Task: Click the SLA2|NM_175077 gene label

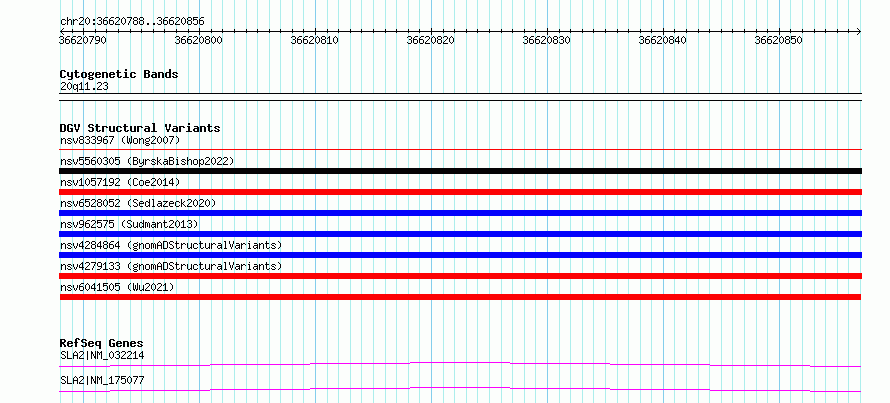Action: click(x=102, y=380)
